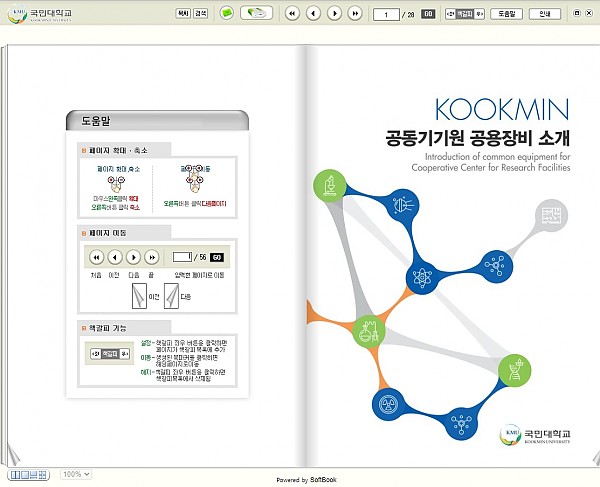Viewport: 600px width, 487px height.
Task: Click bottom-left page curl to go back
Action: (13, 454)
